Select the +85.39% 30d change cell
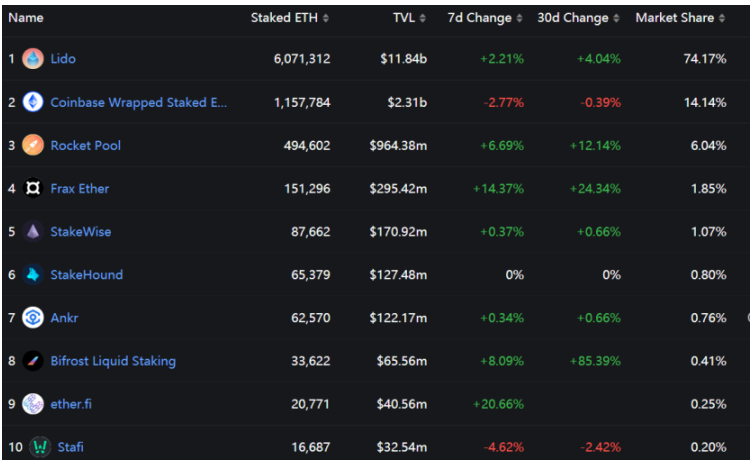Viewport: 754px width, 467px height. [595, 361]
